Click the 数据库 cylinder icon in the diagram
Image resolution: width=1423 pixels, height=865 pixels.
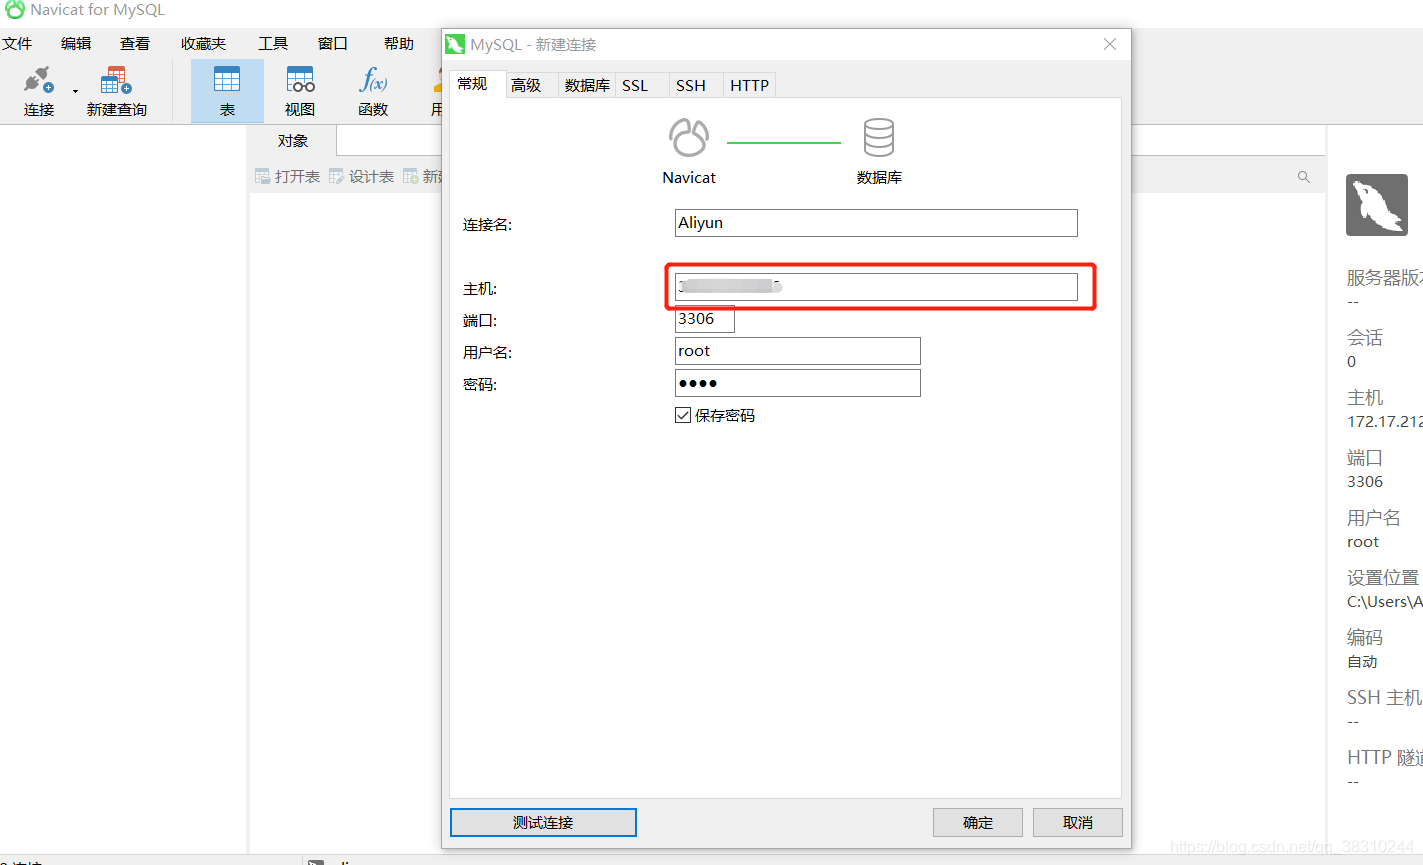tap(879, 137)
